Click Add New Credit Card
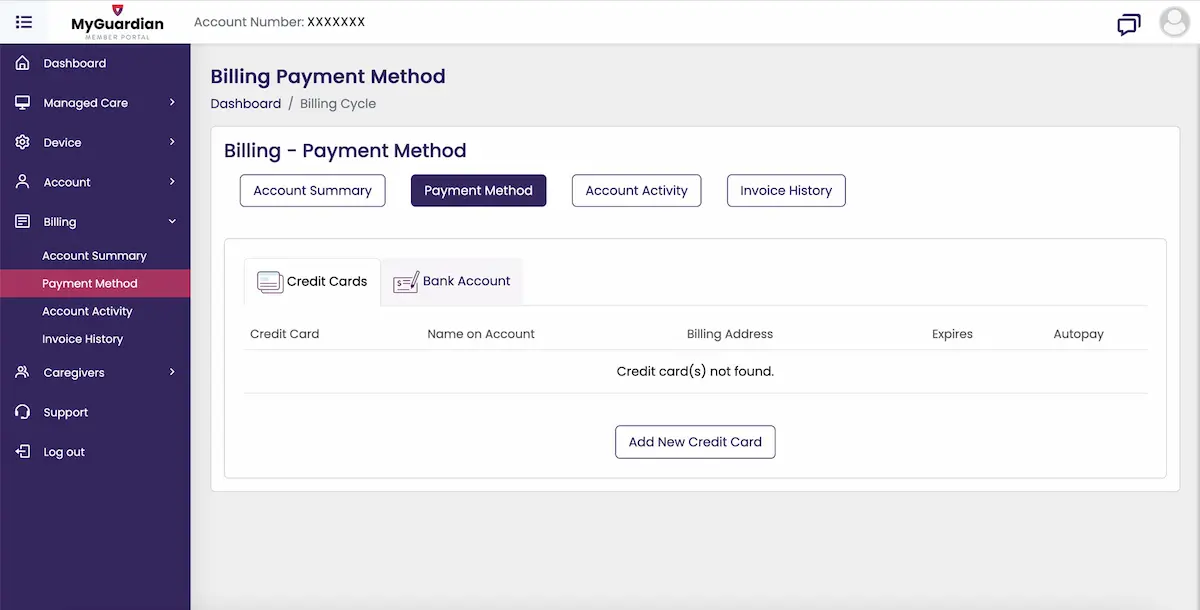This screenshot has height=610, width=1200. click(x=695, y=441)
